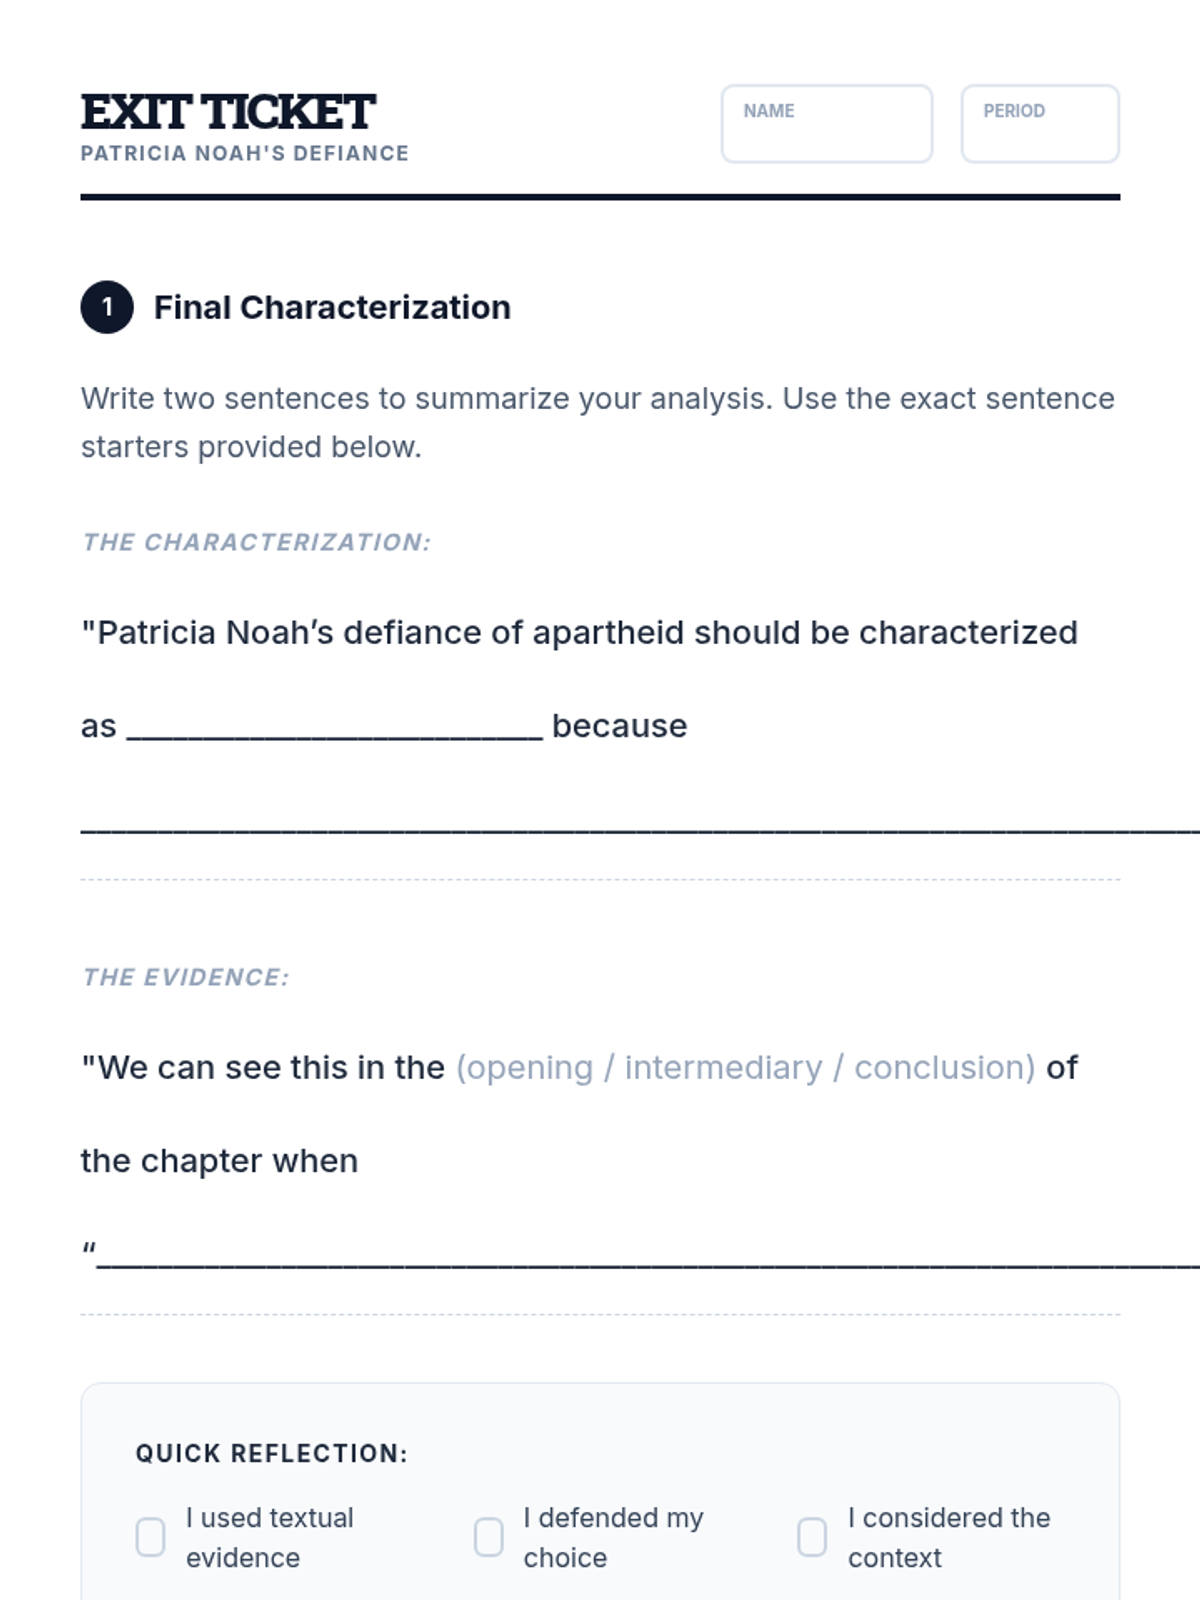Screen dimensions: 1200x1600
Task: Click the short blank after "as"
Action: pyautogui.click(x=335, y=728)
